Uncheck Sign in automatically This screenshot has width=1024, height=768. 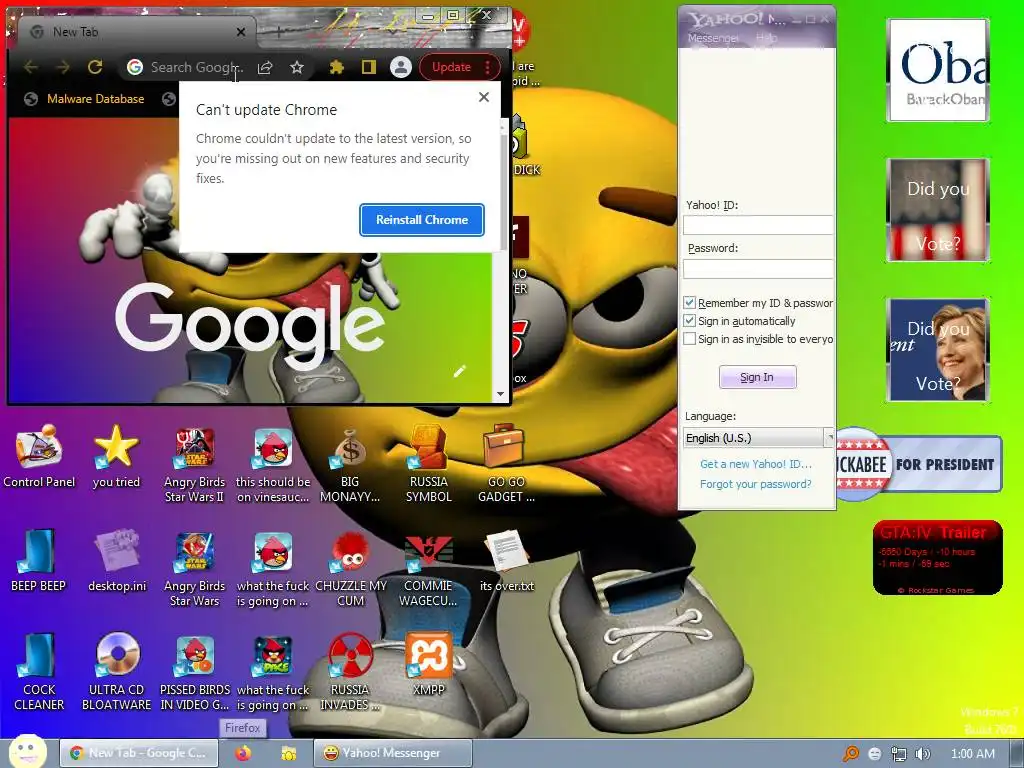[689, 321]
